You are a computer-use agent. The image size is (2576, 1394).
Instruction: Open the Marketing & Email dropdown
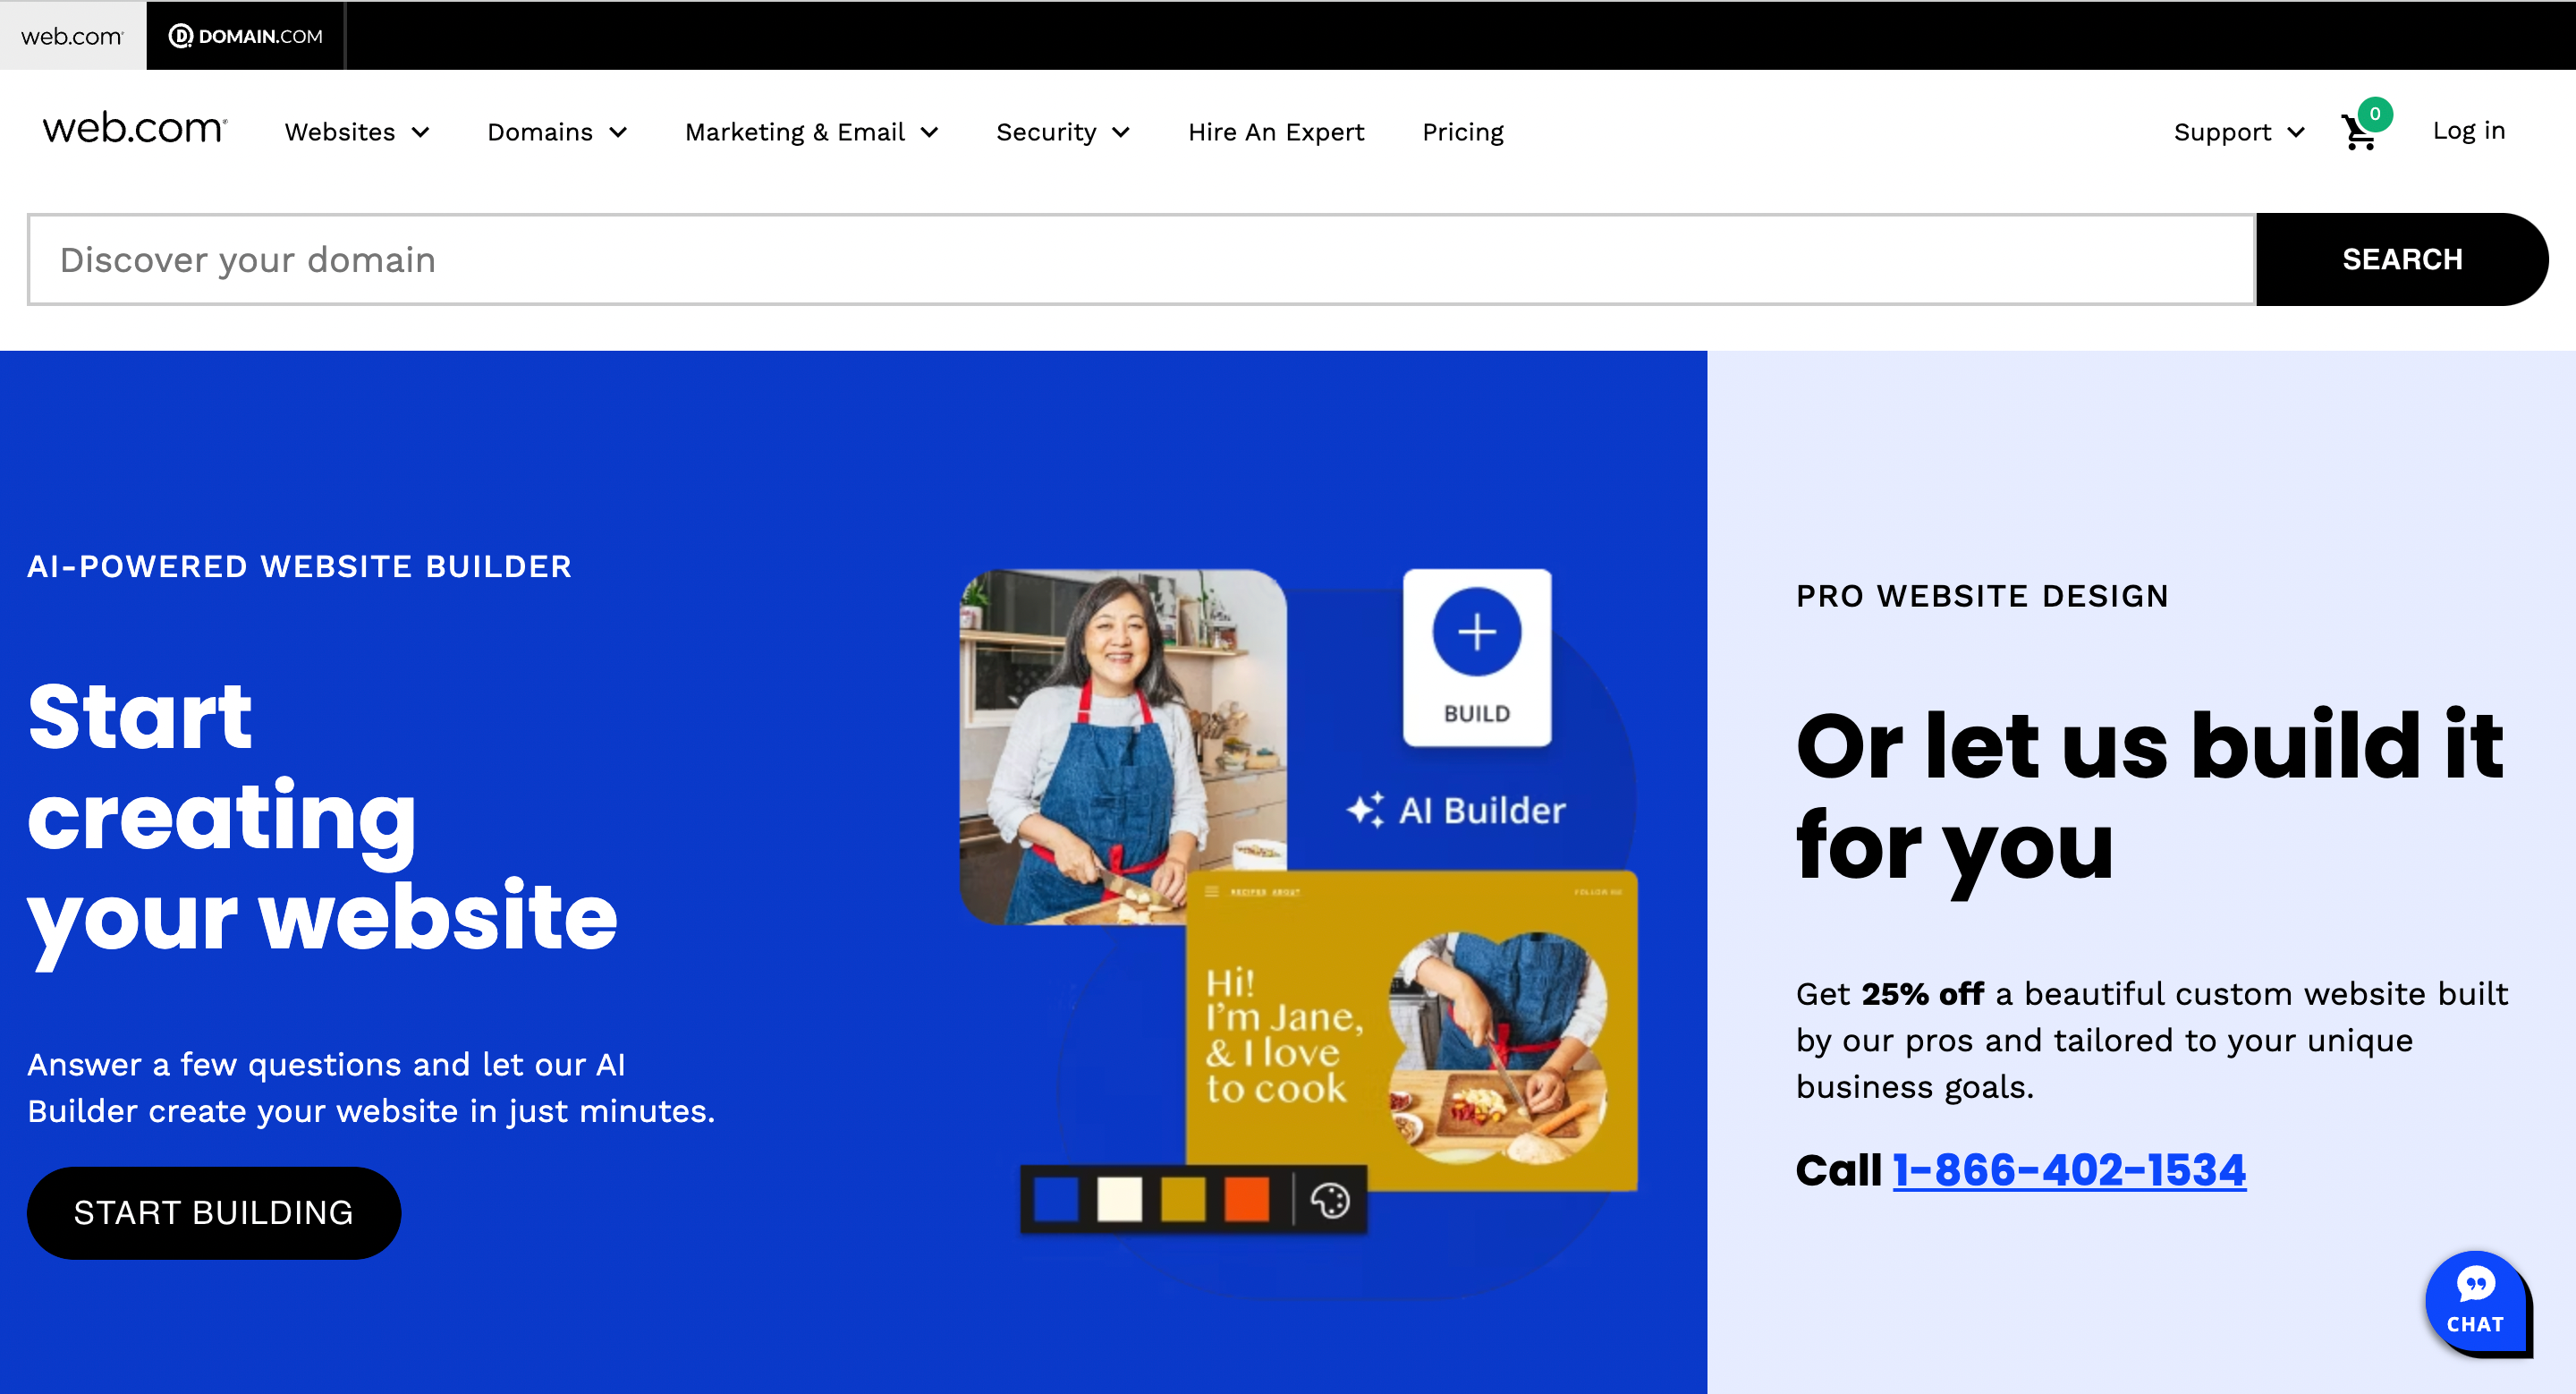pyautogui.click(x=811, y=132)
